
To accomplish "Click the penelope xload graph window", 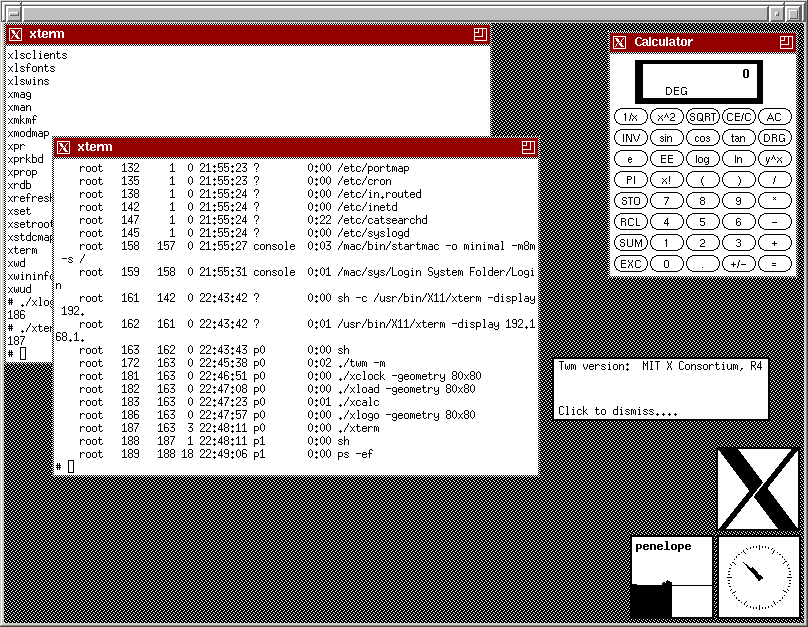I will (671, 578).
